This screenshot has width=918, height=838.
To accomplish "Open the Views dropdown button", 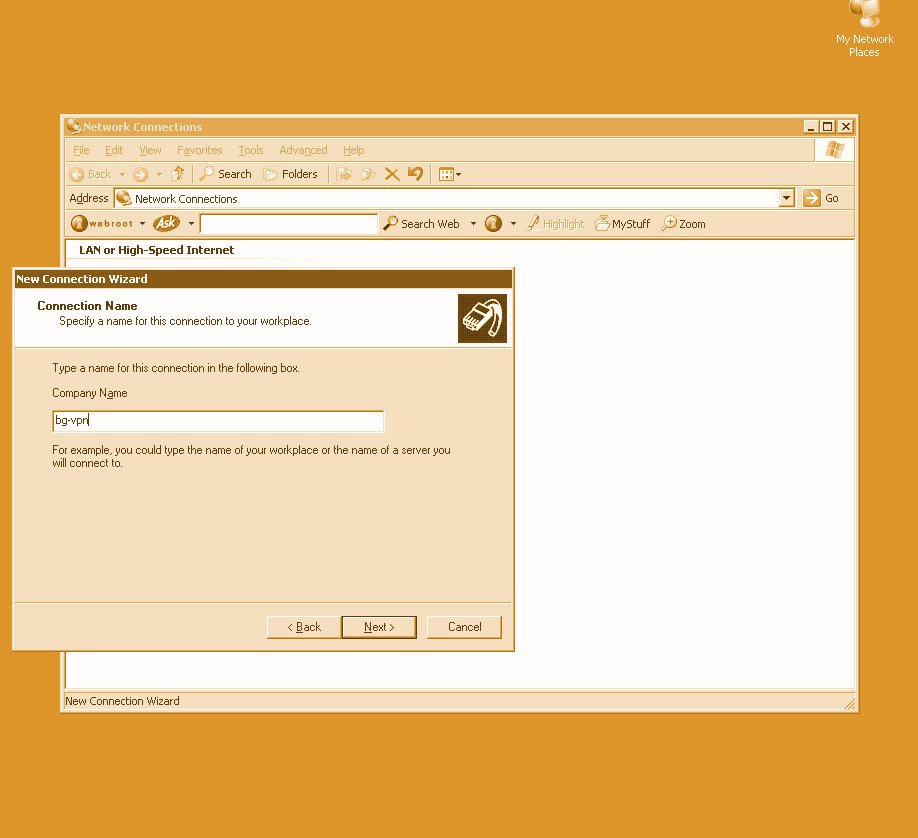I will (450, 174).
